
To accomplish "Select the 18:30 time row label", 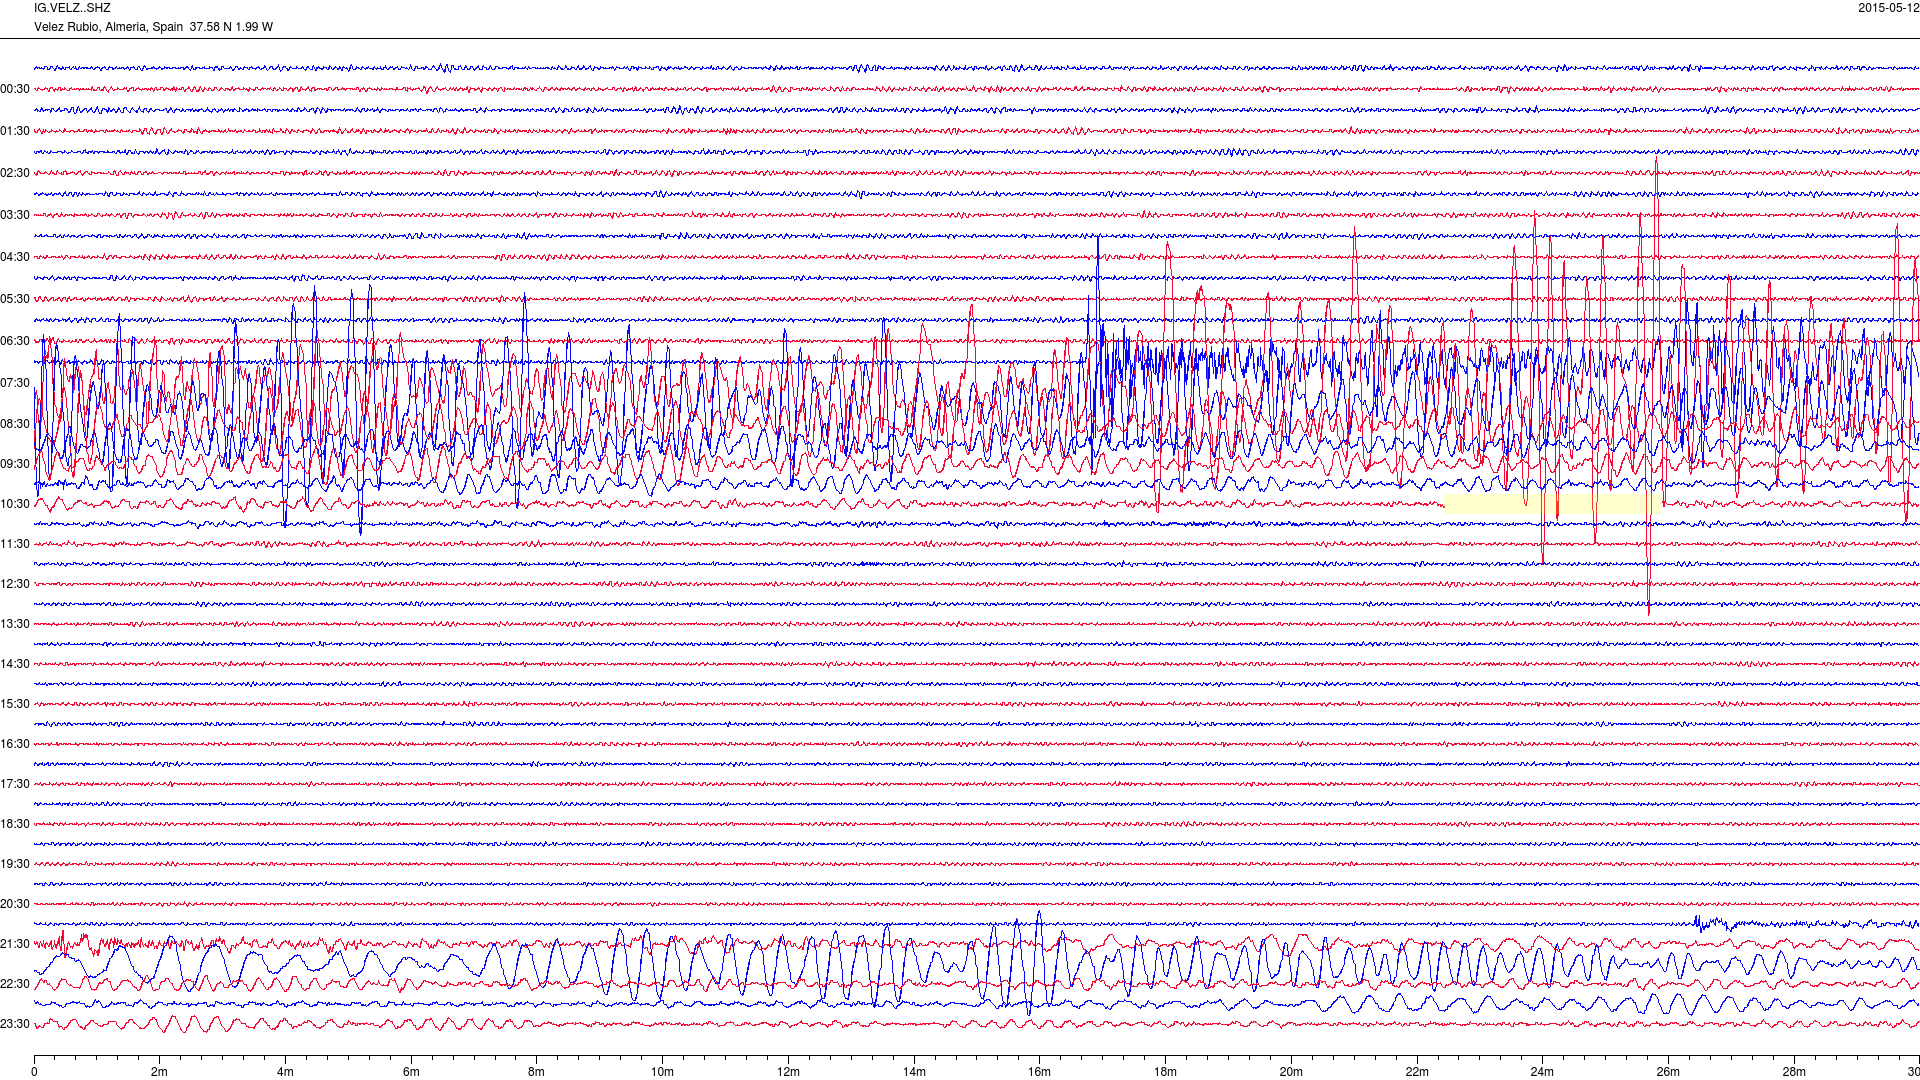I will 15,824.
